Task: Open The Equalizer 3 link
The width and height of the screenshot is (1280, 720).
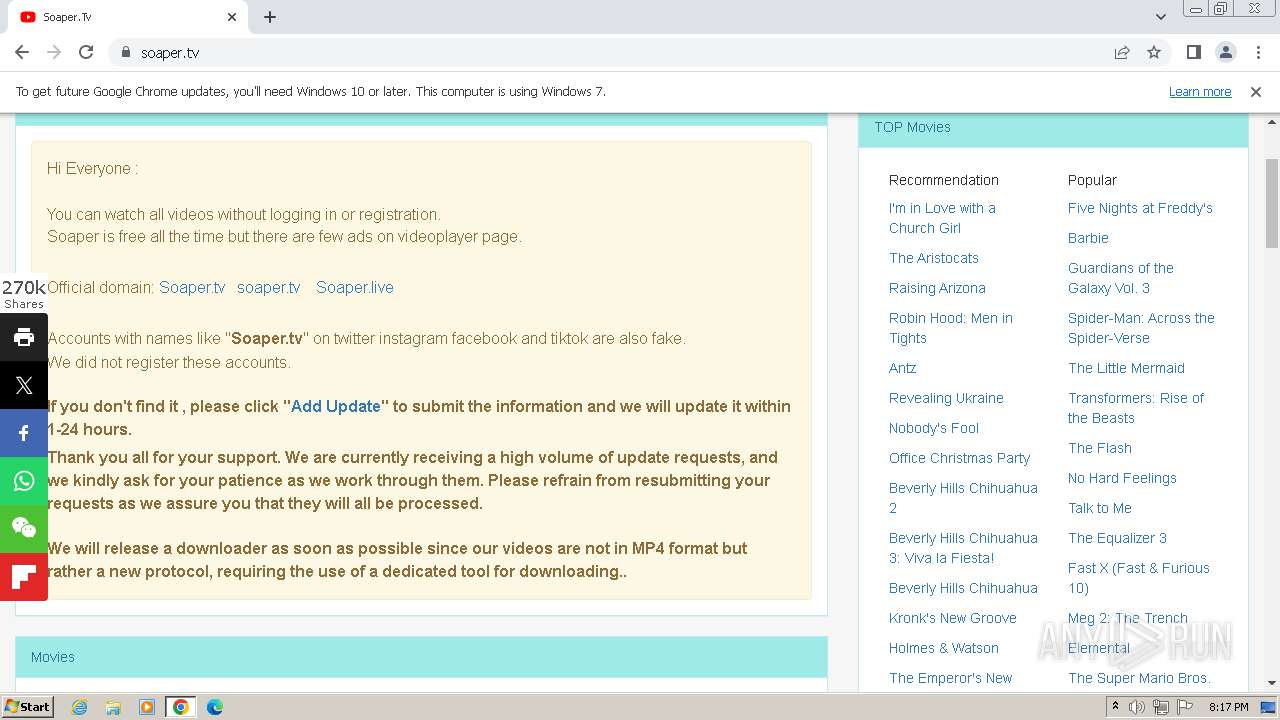Action: (x=1117, y=538)
